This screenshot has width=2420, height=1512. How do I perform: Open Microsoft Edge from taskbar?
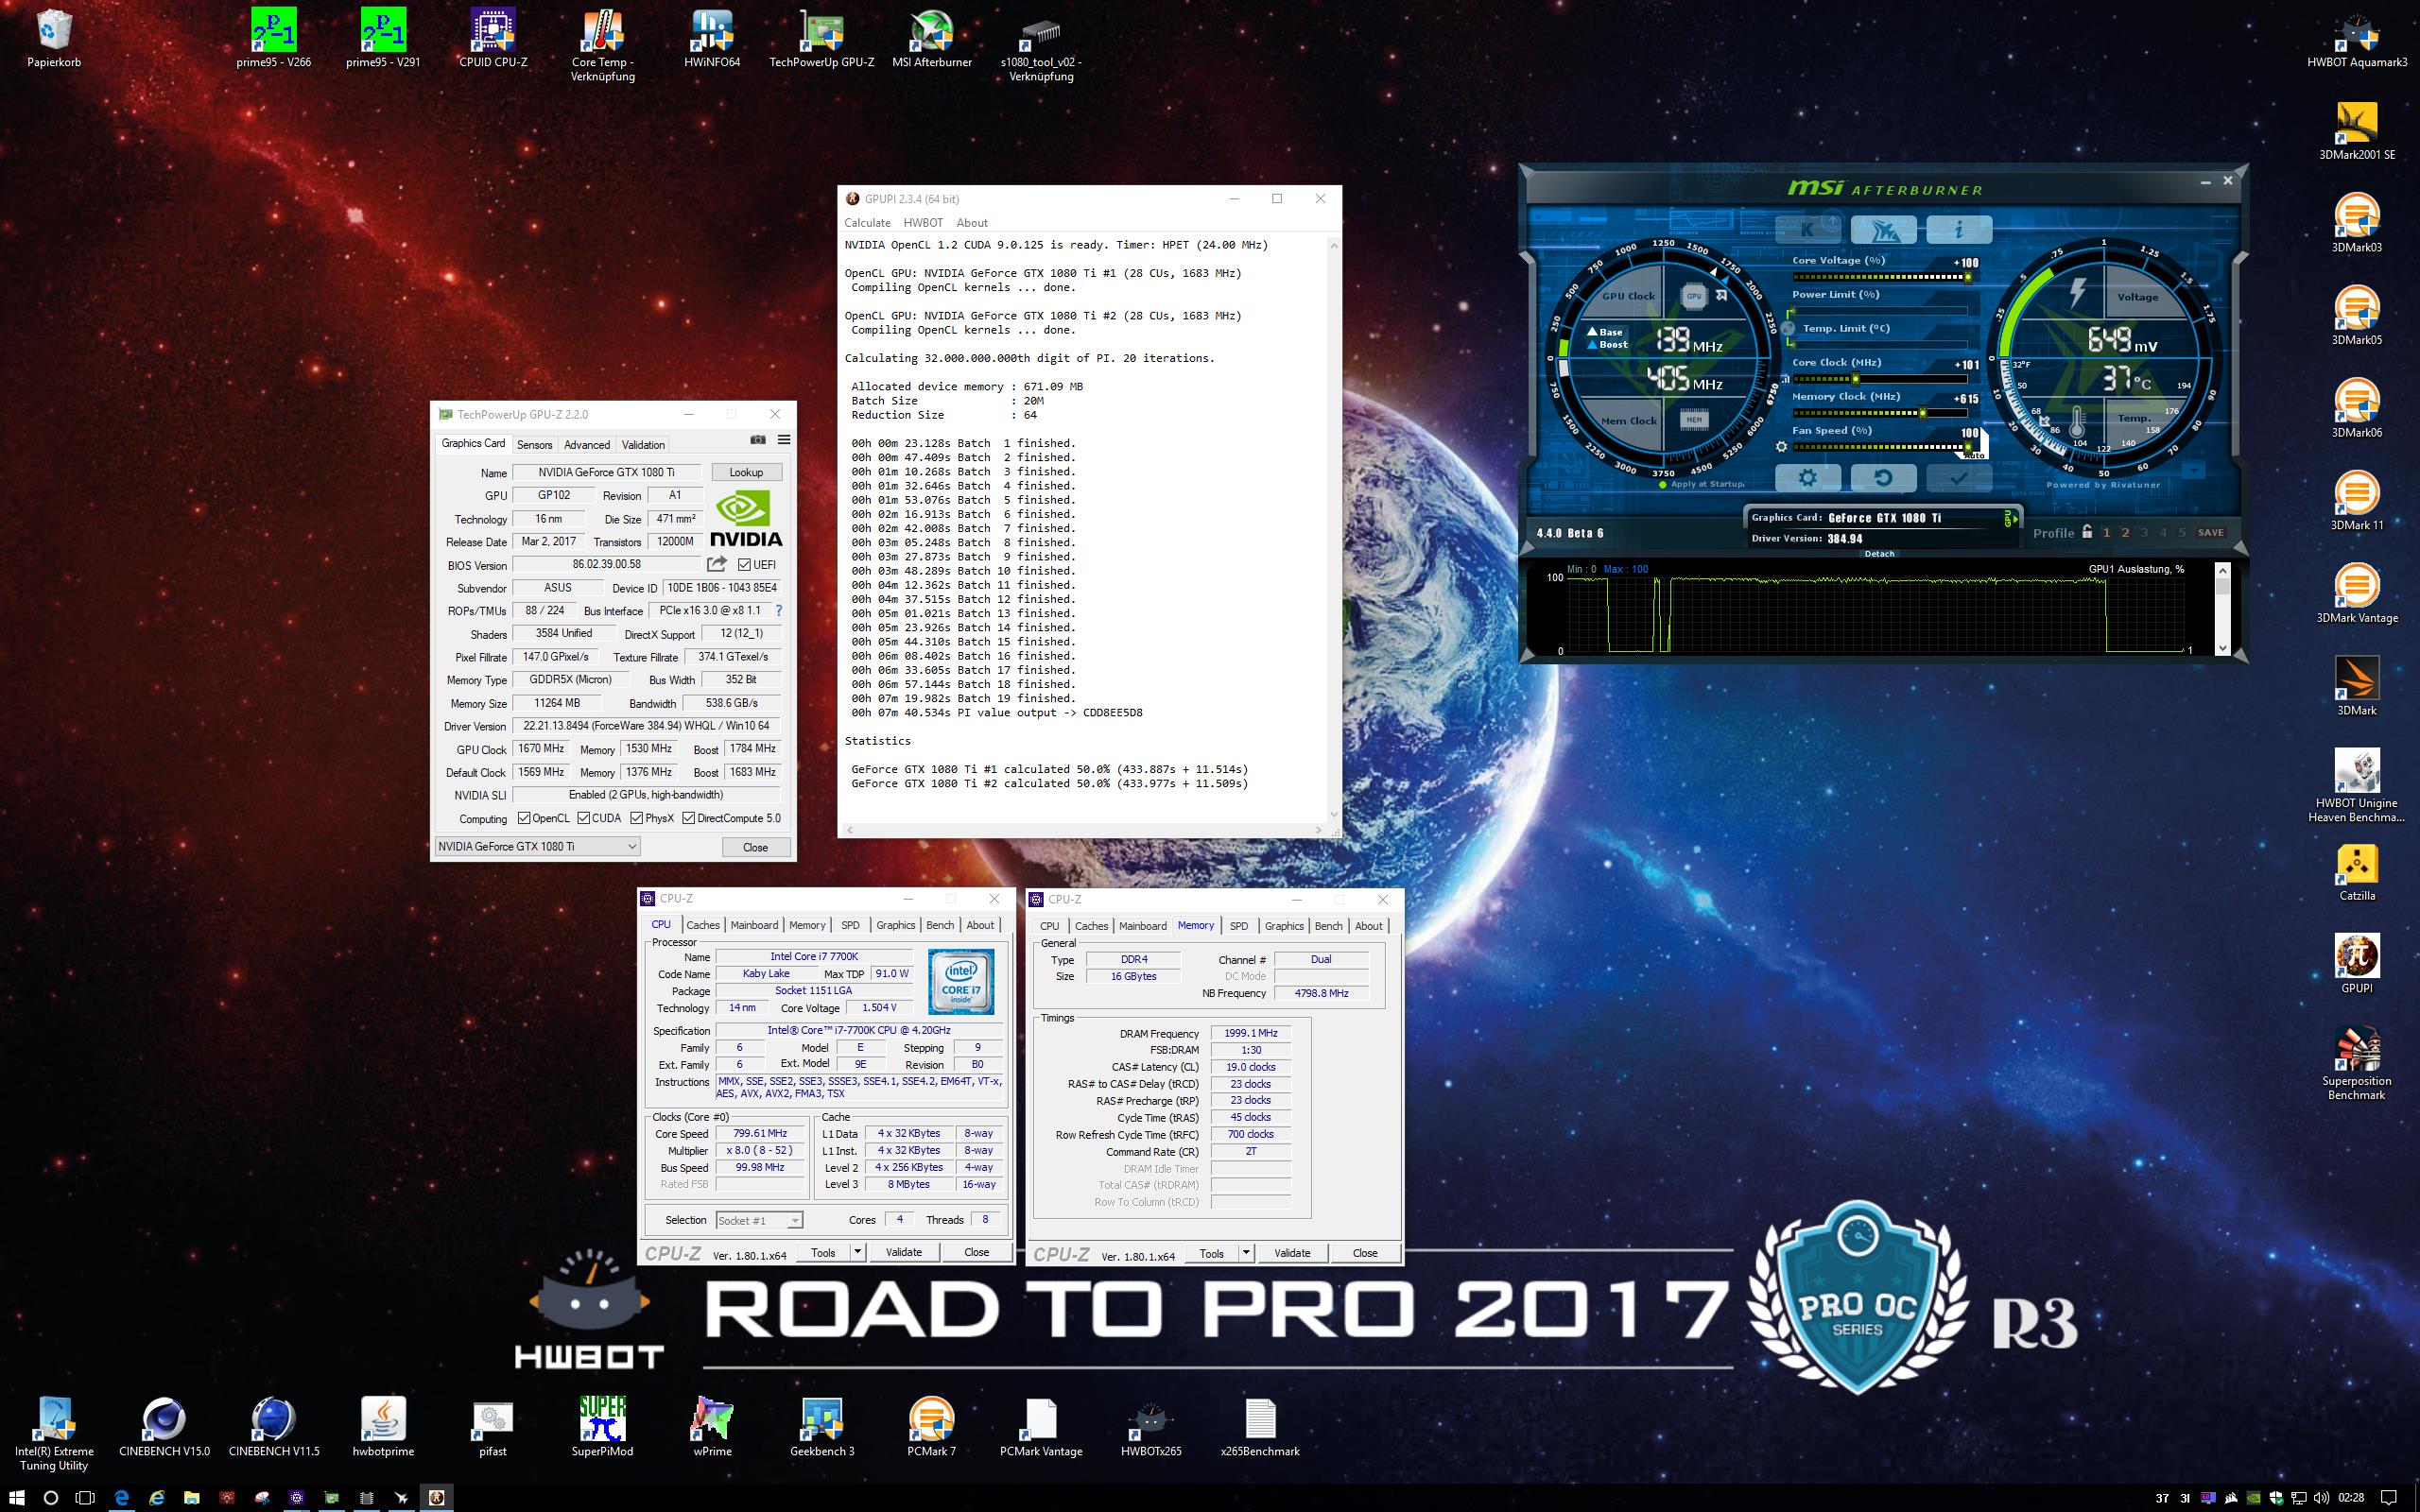pyautogui.click(x=121, y=1497)
